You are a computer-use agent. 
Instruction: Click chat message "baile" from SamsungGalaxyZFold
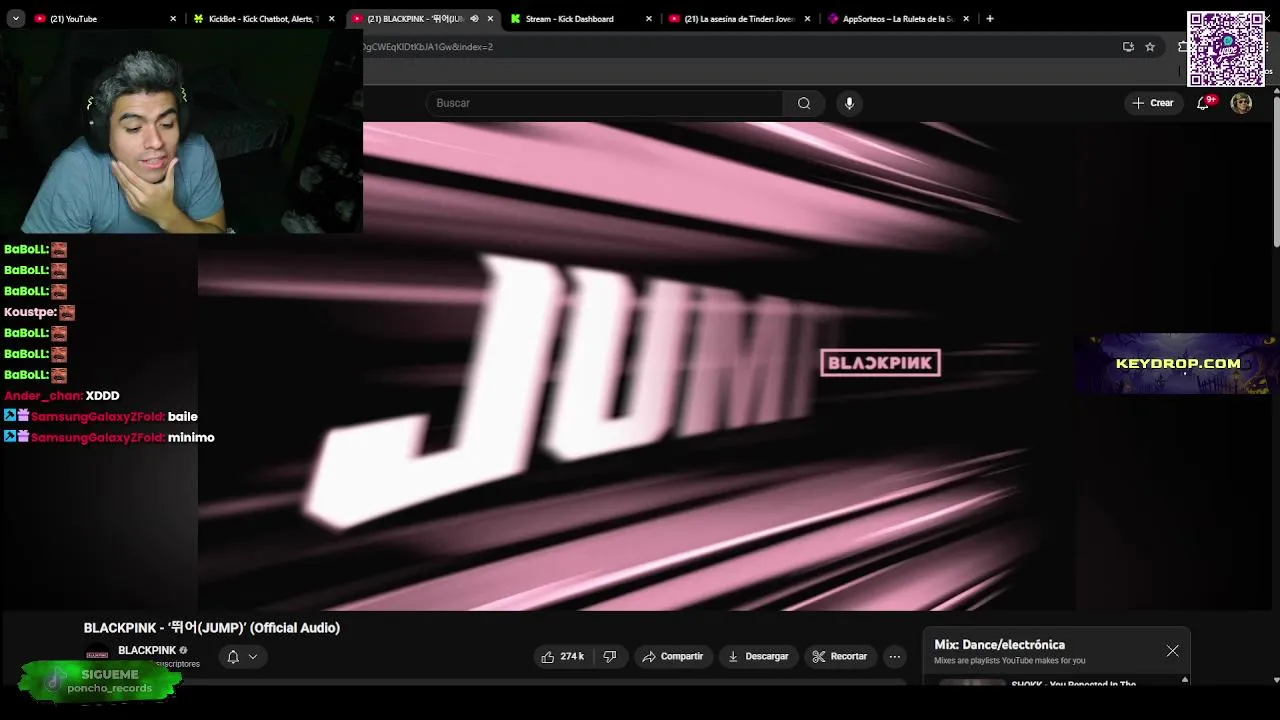(101, 416)
